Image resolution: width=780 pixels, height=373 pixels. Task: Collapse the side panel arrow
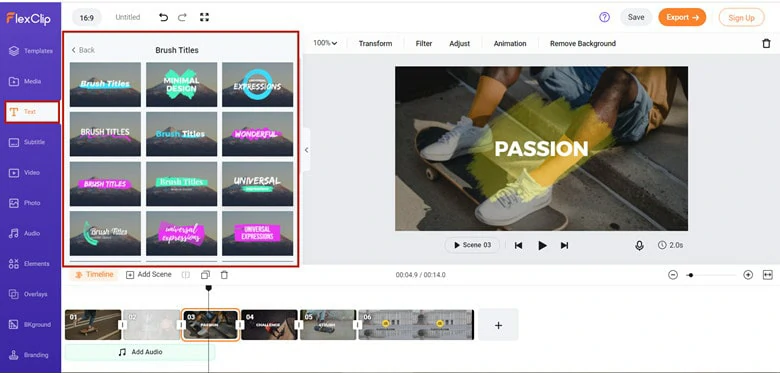click(306, 150)
